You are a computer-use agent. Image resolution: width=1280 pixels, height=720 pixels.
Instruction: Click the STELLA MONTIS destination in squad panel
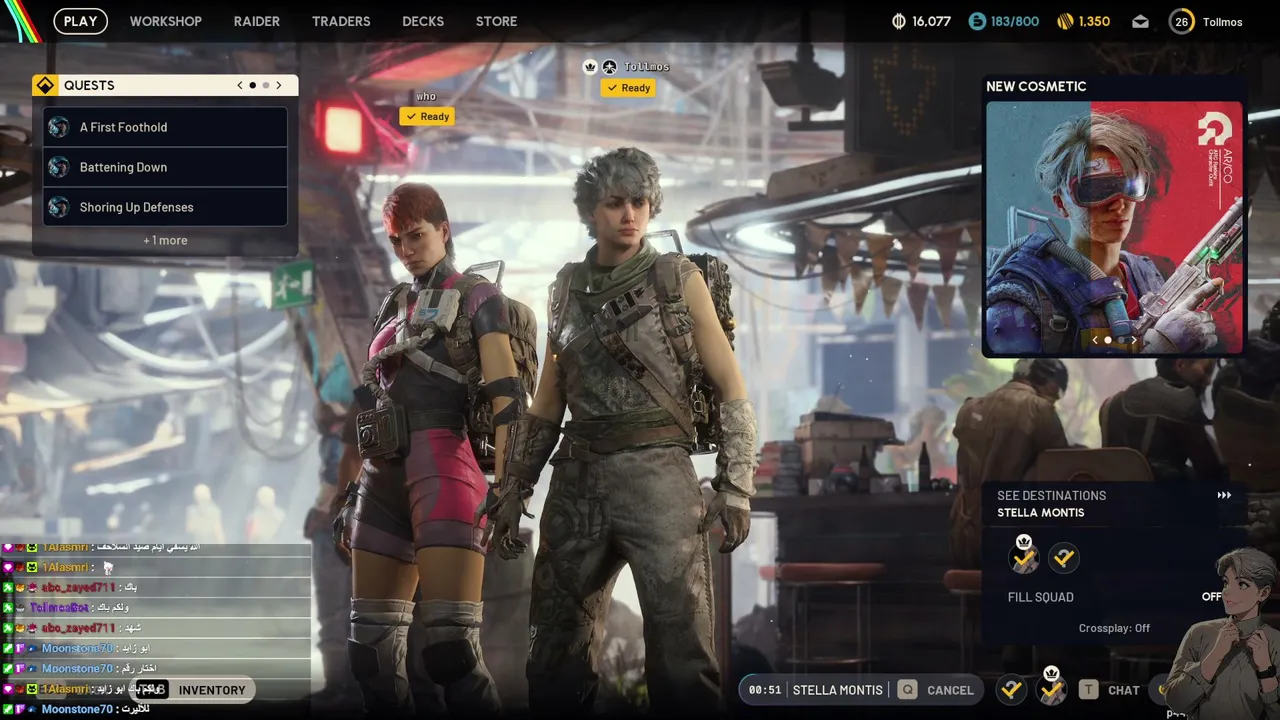(x=1040, y=513)
